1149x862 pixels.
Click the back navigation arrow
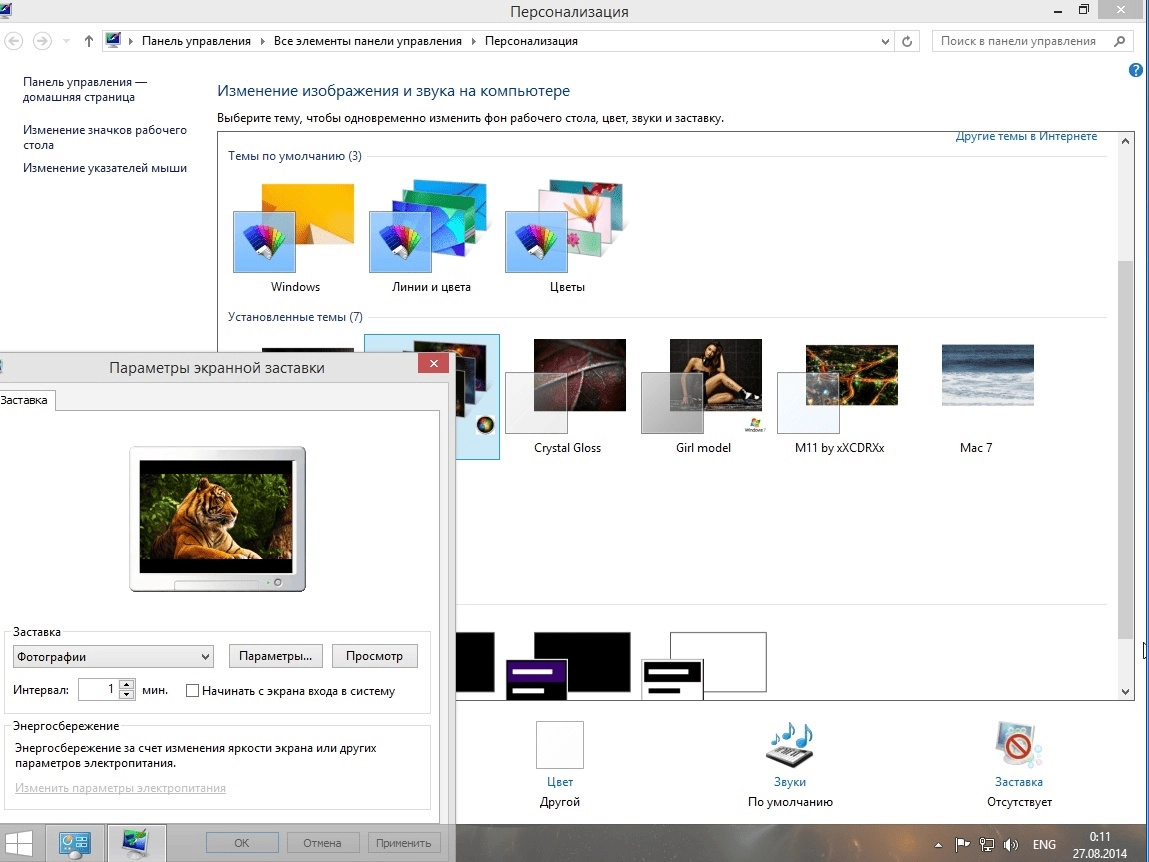click(x=13, y=41)
